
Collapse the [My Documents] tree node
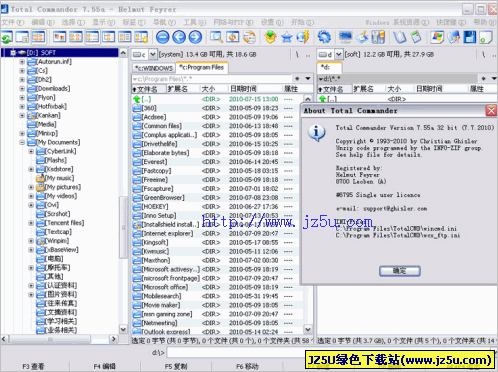[x=22, y=142]
